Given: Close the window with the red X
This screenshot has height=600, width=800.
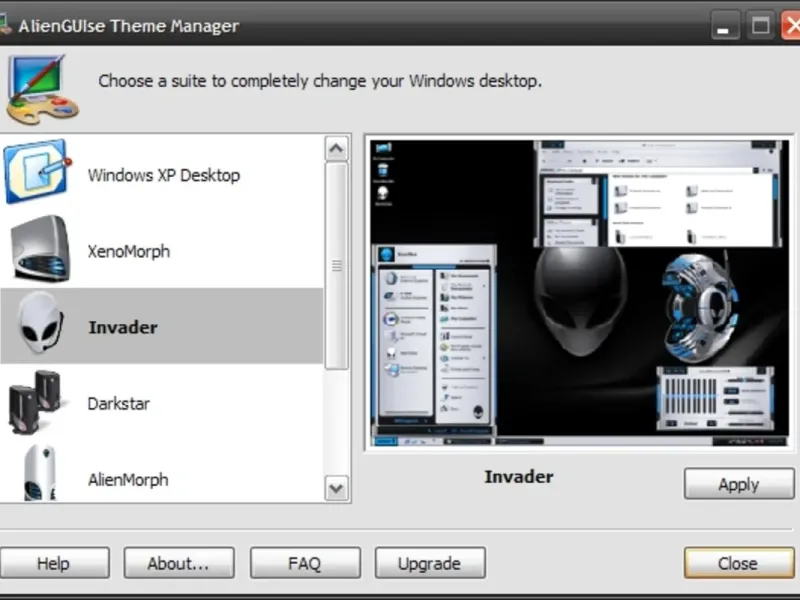Looking at the screenshot, I should (x=791, y=26).
